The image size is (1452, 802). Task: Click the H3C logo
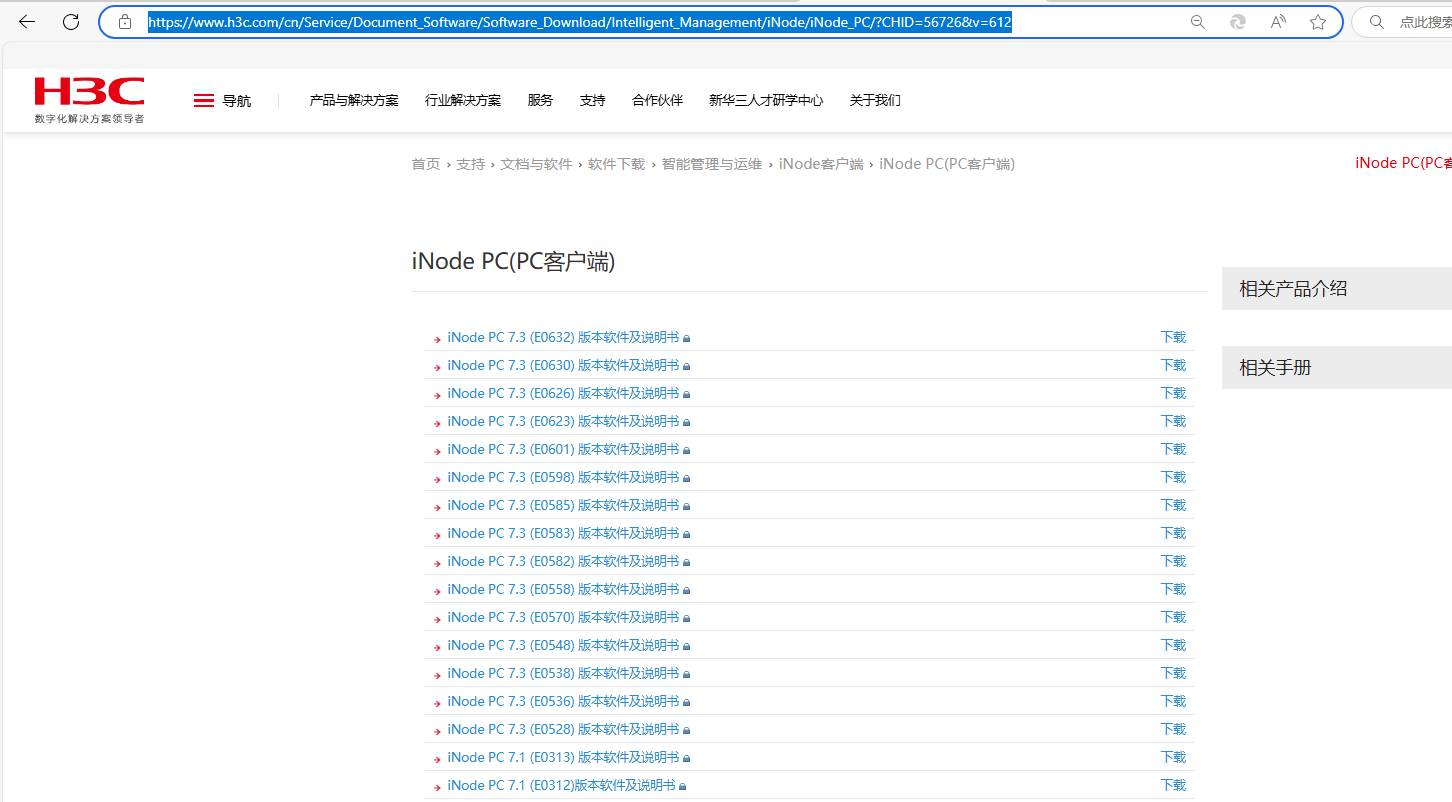click(89, 100)
